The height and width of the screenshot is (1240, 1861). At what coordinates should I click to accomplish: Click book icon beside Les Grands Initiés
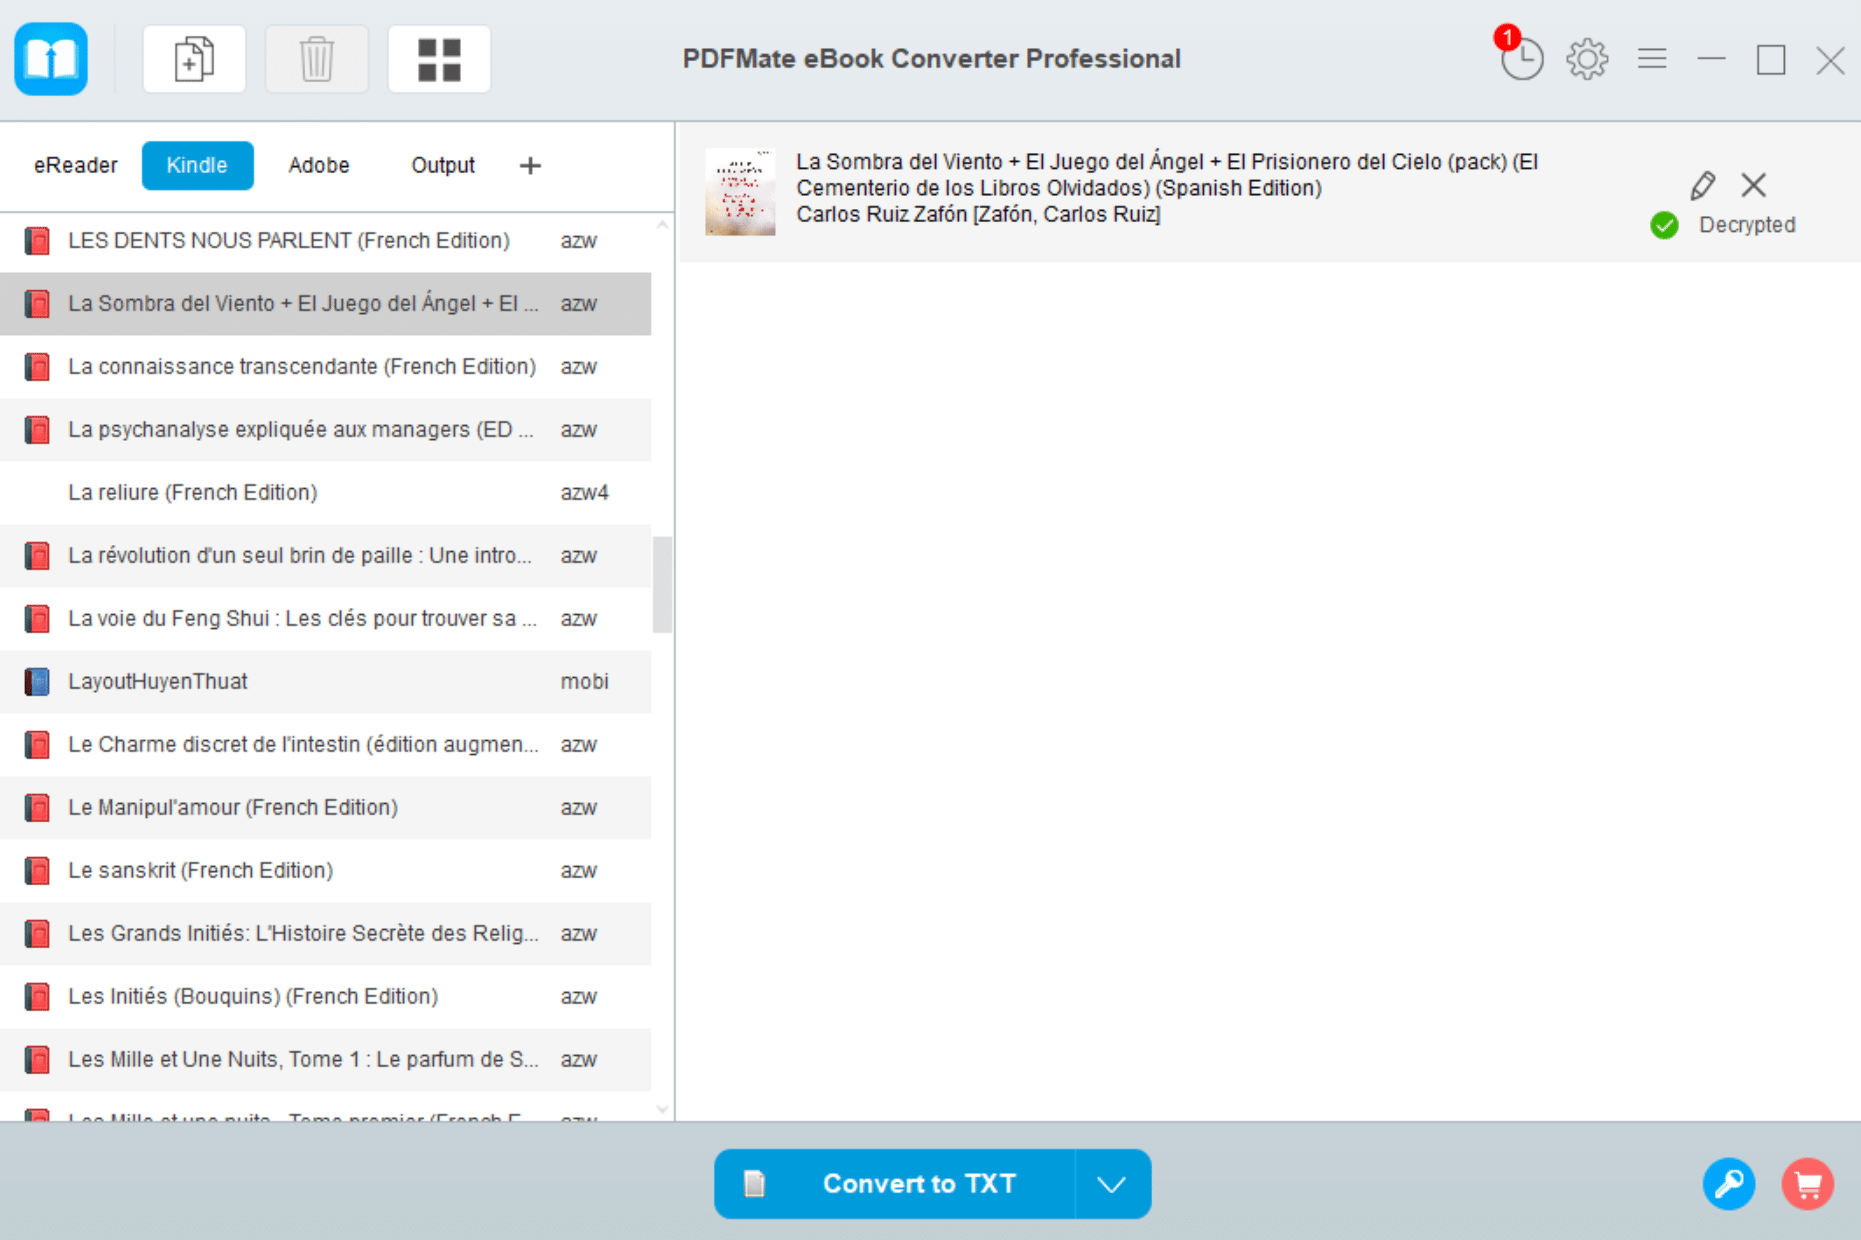click(37, 934)
